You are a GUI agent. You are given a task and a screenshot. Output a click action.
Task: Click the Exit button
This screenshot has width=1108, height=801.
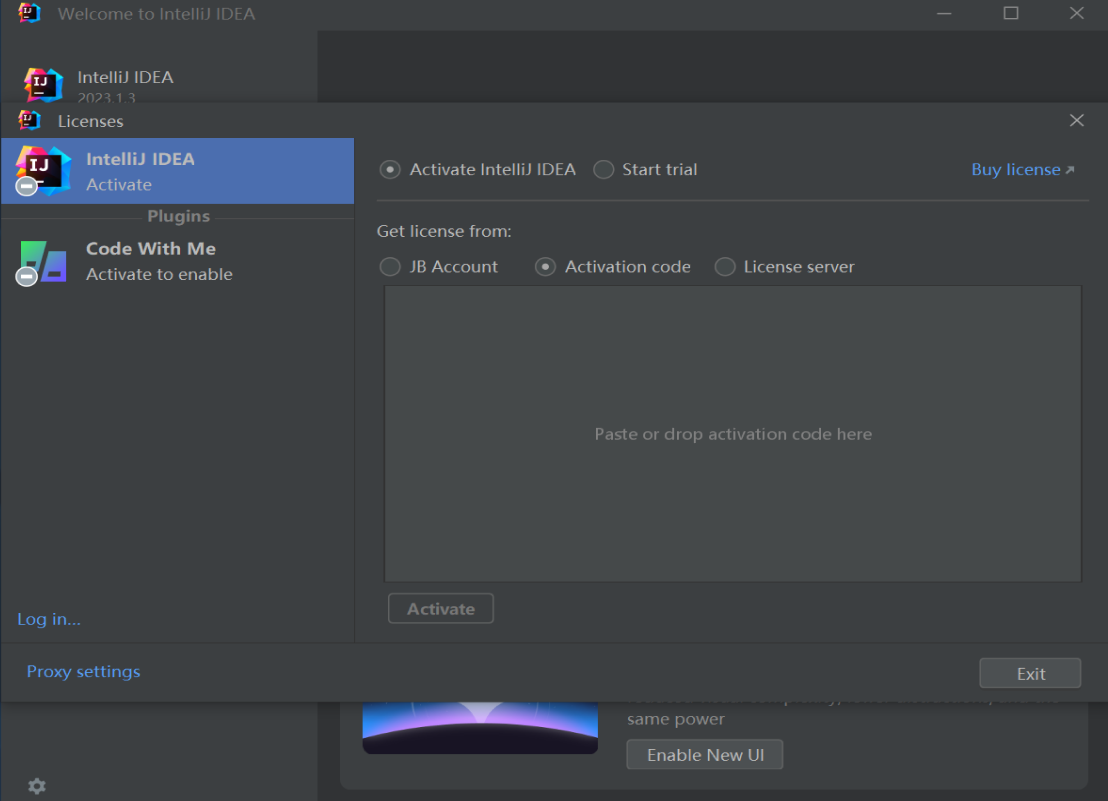(x=1030, y=674)
